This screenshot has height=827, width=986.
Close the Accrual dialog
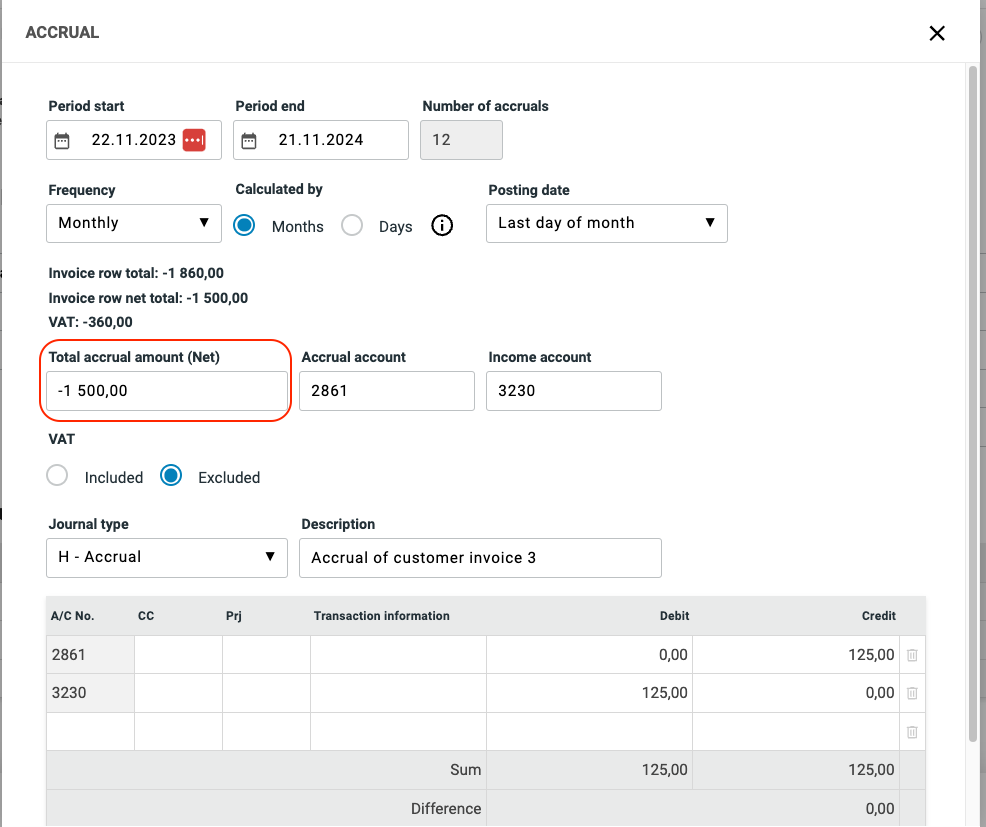pos(937,33)
